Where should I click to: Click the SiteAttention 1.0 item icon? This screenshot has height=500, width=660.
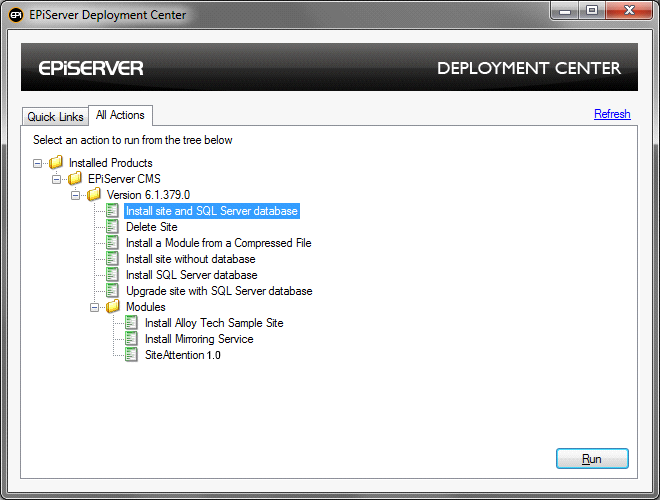click(x=132, y=355)
